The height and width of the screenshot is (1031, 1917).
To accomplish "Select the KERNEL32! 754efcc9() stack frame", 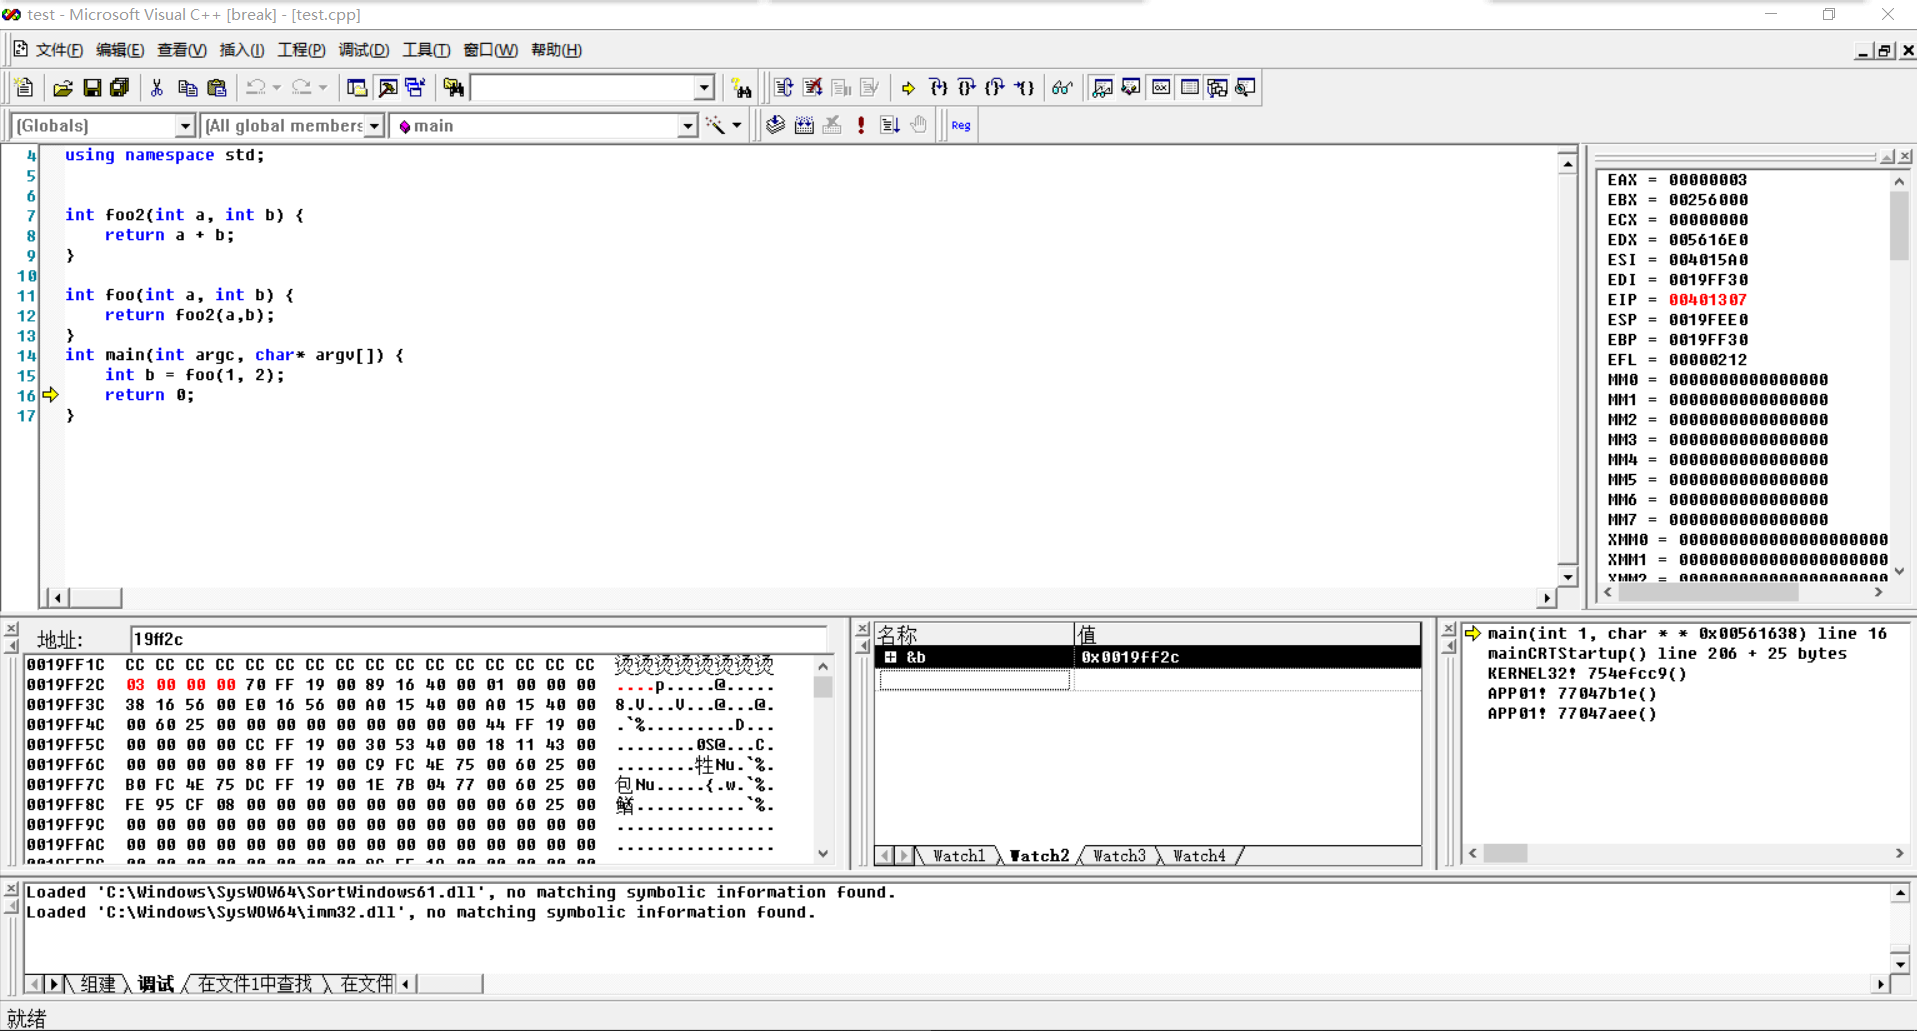I will [1587, 674].
